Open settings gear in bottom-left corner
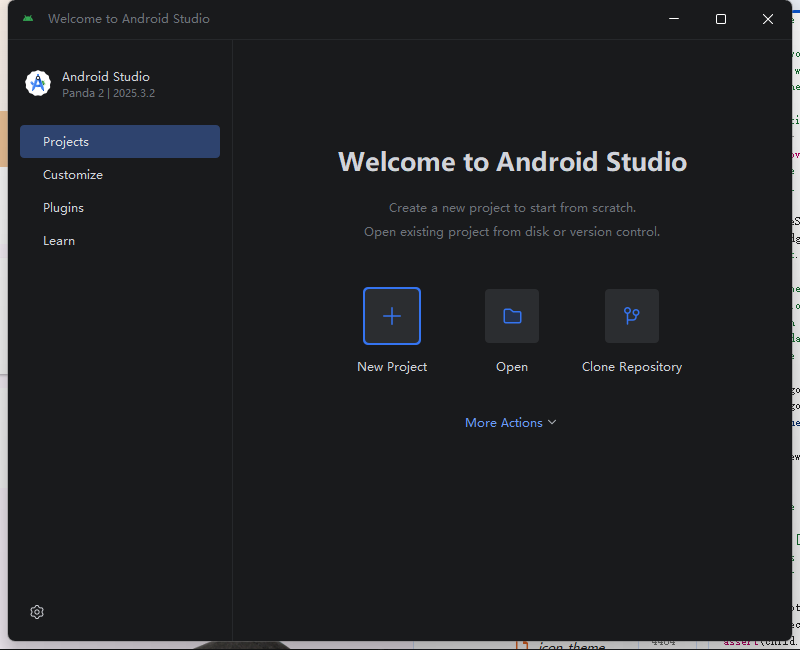This screenshot has width=800, height=650. click(37, 612)
